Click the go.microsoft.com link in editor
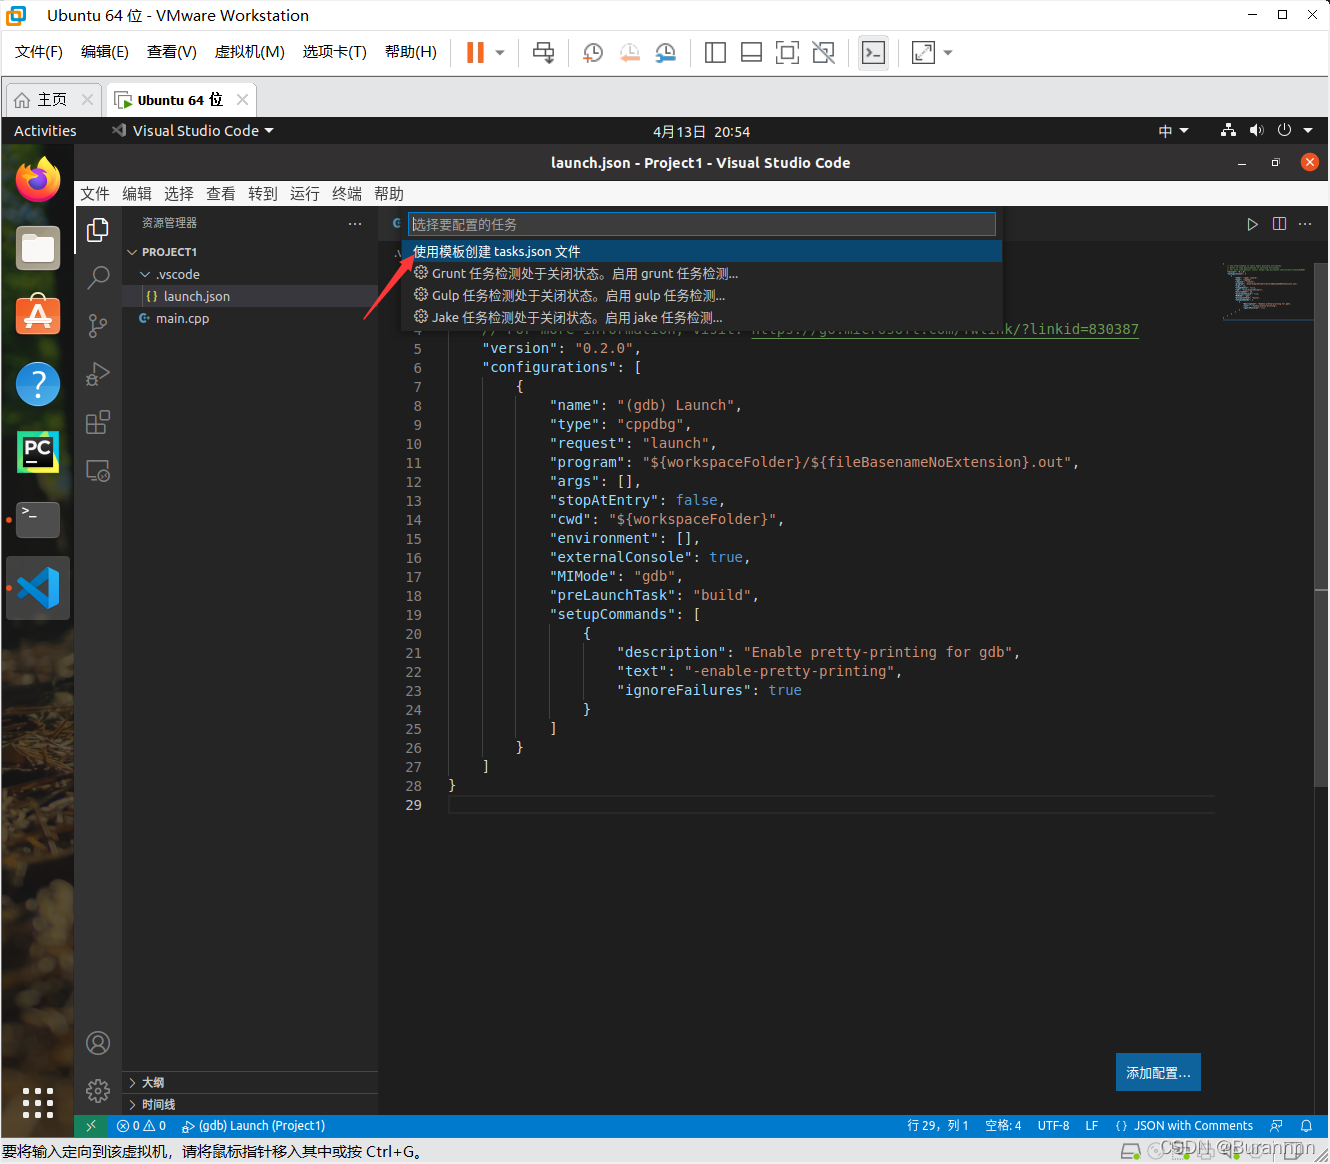1330x1164 pixels. (x=945, y=329)
